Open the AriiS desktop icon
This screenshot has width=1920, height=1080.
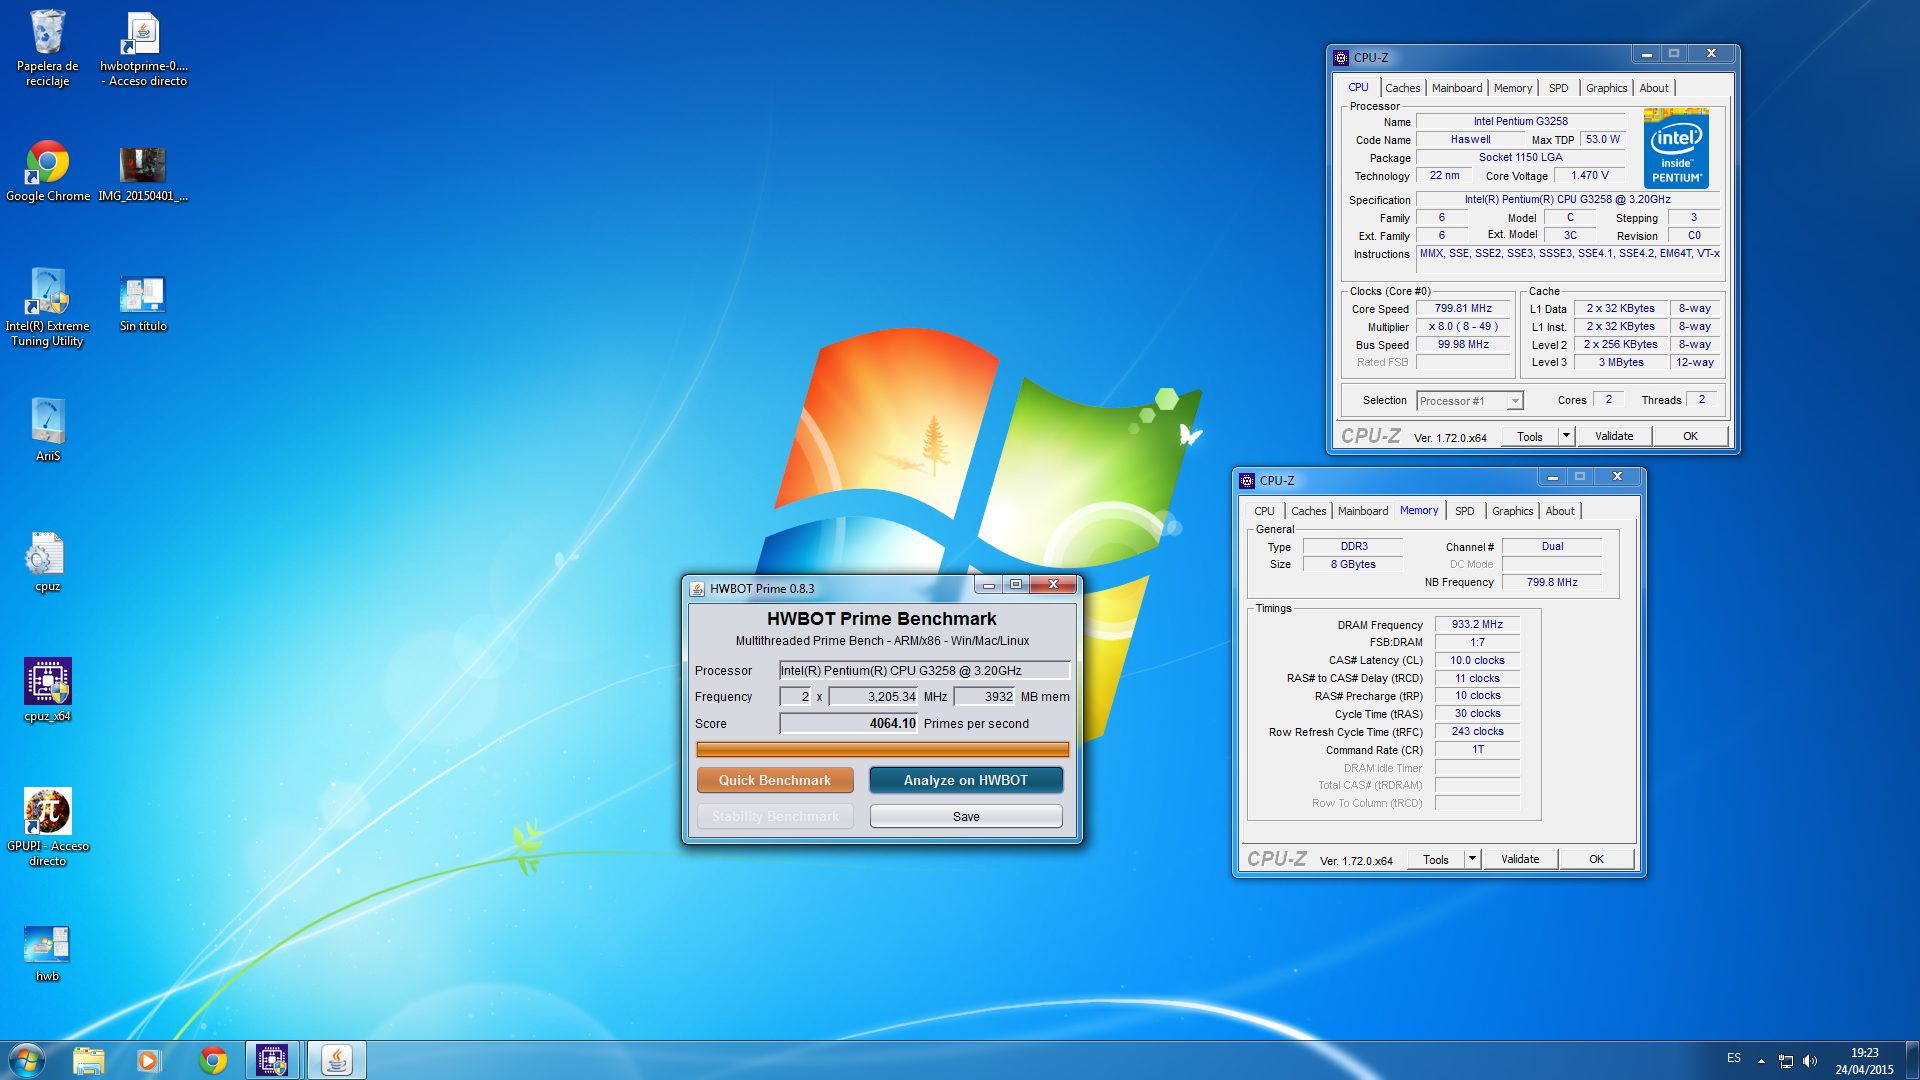click(x=47, y=430)
